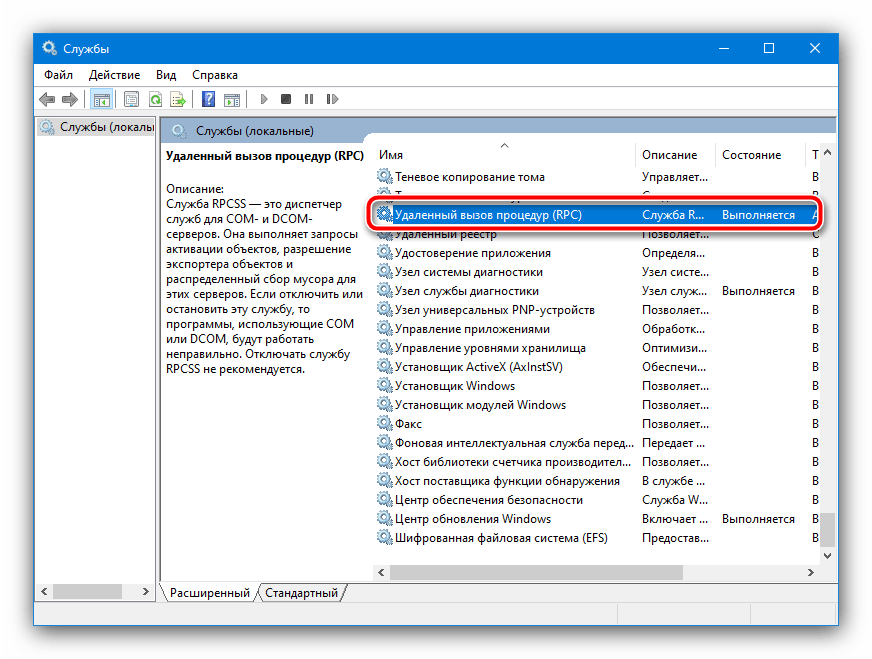The image size is (872, 659).
Task: Switch to the Стандартный tab
Action: coord(301,593)
